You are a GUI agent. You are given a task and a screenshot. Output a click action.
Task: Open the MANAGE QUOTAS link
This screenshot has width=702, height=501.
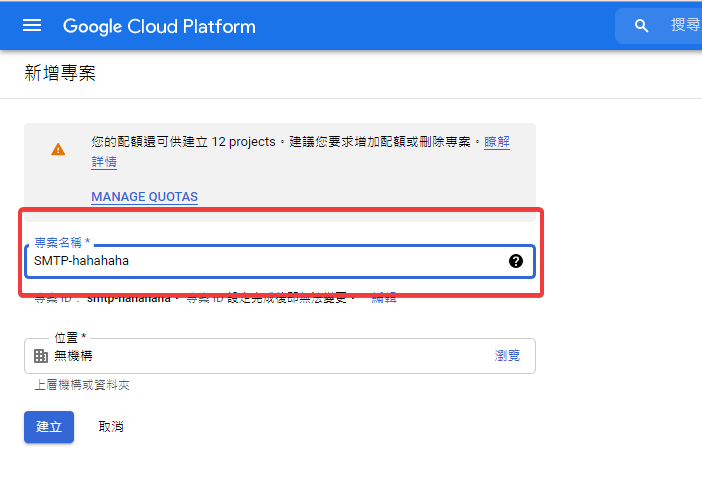tap(145, 197)
